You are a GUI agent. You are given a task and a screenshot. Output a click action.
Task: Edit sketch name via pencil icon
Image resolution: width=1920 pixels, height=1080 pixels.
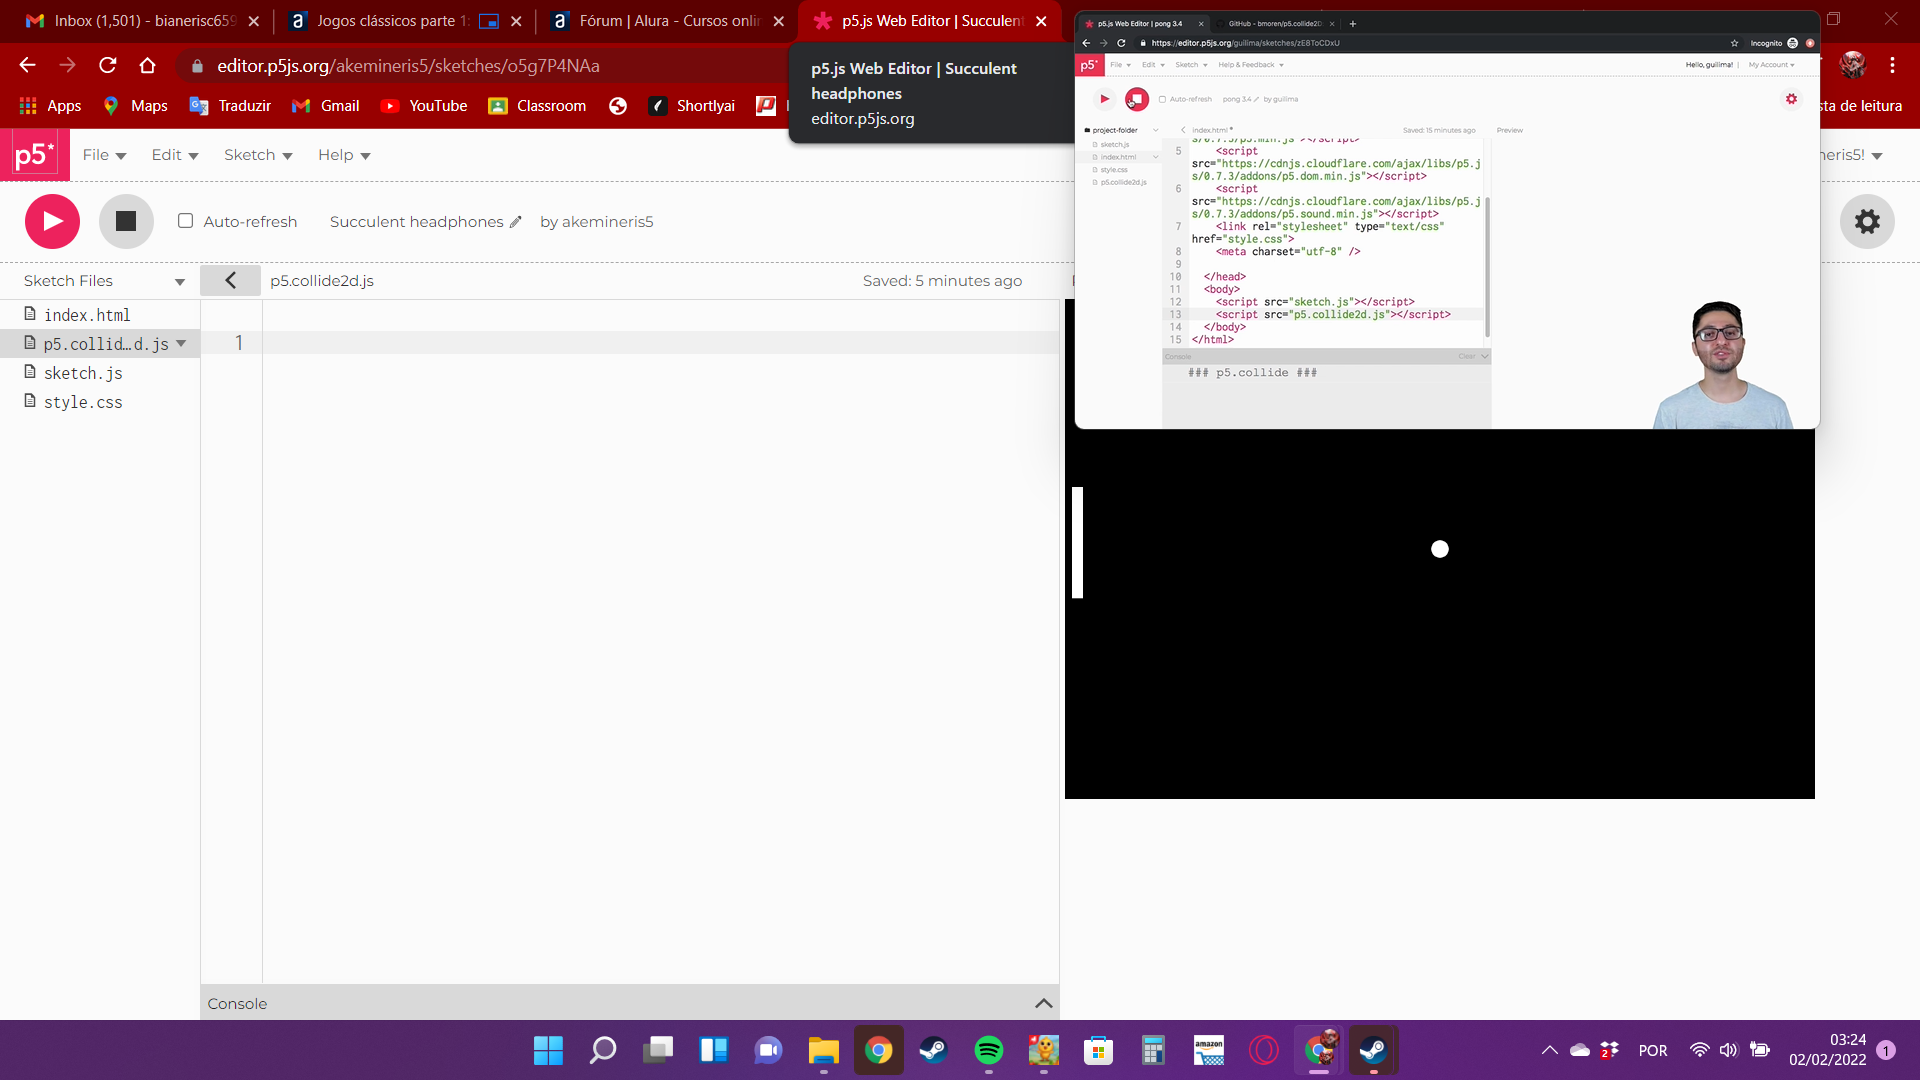[516, 222]
